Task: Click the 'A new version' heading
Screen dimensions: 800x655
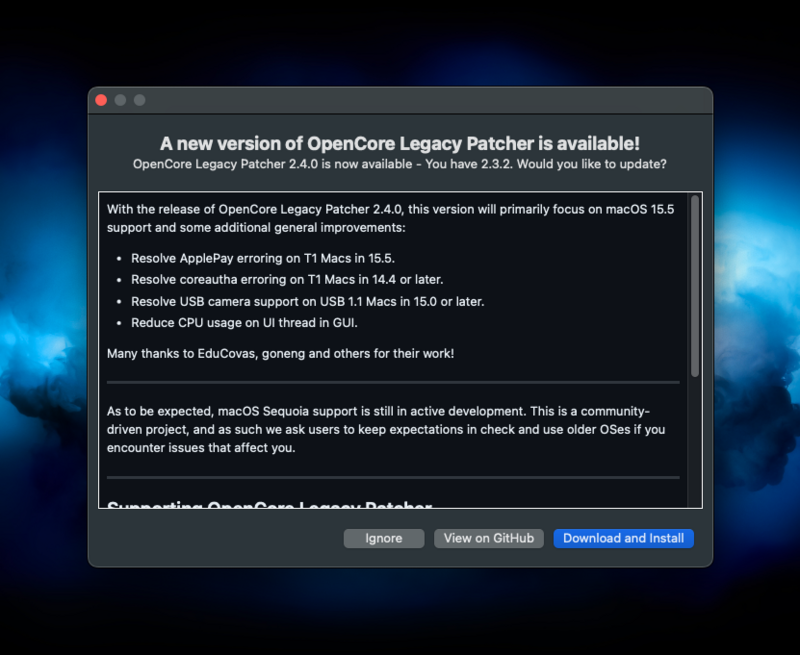Action: (400, 143)
